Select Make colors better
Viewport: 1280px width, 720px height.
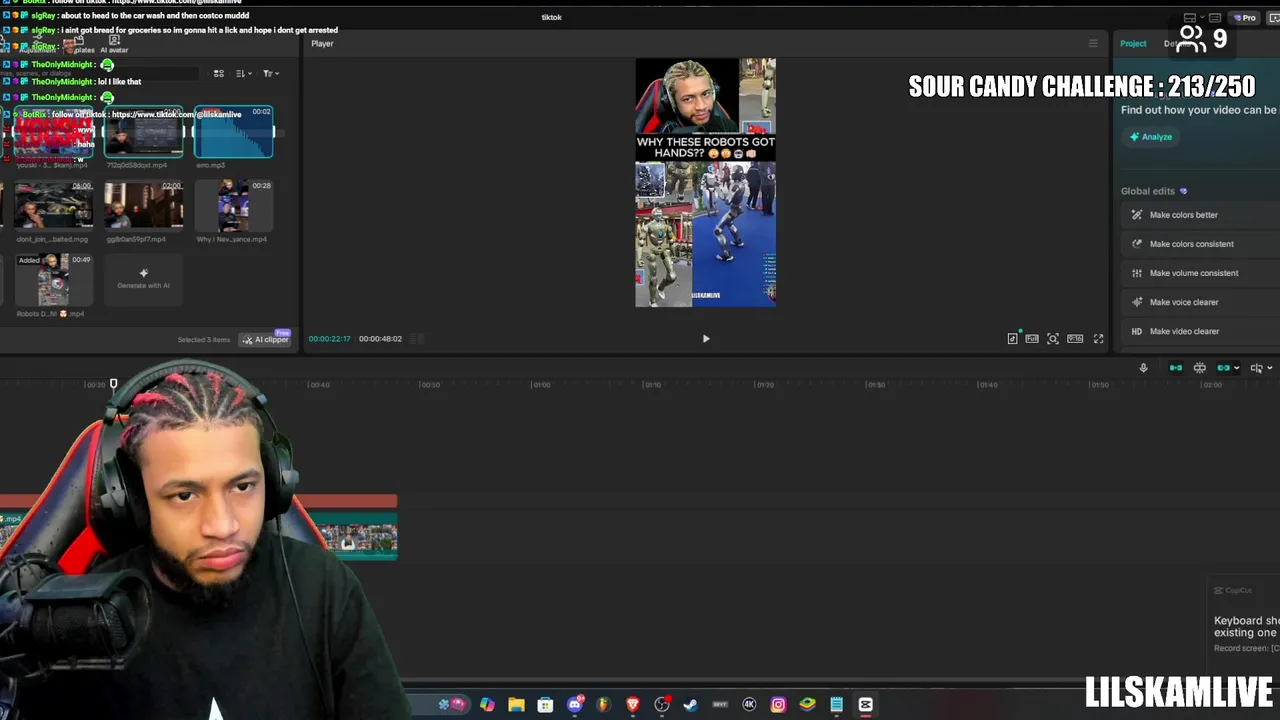1200,215
